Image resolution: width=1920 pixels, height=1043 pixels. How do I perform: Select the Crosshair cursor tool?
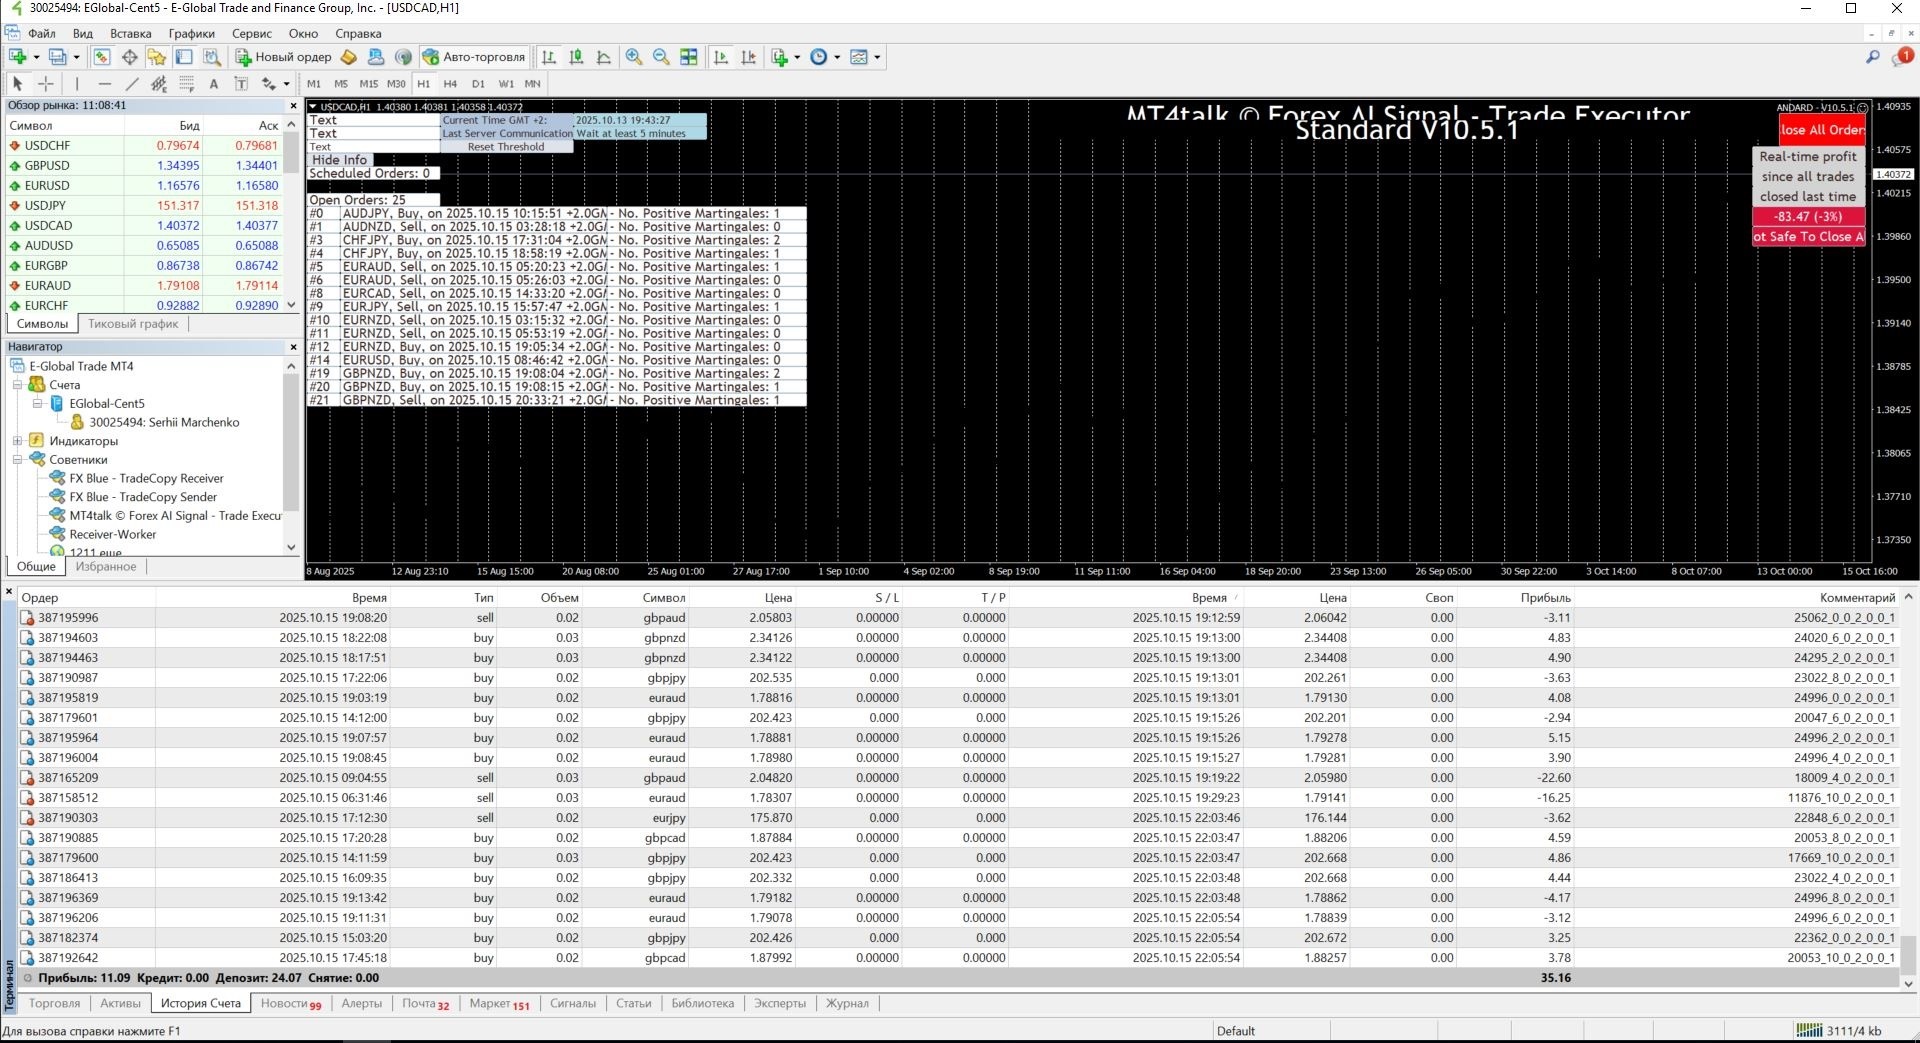coord(46,84)
